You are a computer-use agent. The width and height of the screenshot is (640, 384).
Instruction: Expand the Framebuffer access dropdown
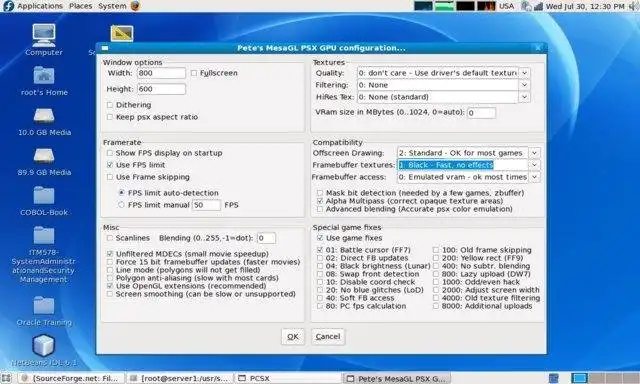tap(534, 177)
